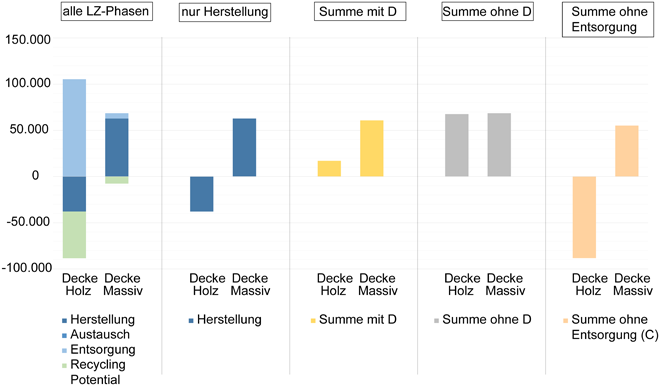Click the 'Summe ohne D' title box
The height and width of the screenshot is (390, 660).
coord(487,11)
